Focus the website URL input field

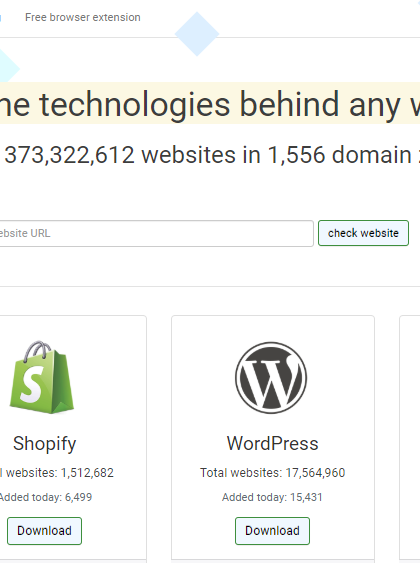pos(157,233)
